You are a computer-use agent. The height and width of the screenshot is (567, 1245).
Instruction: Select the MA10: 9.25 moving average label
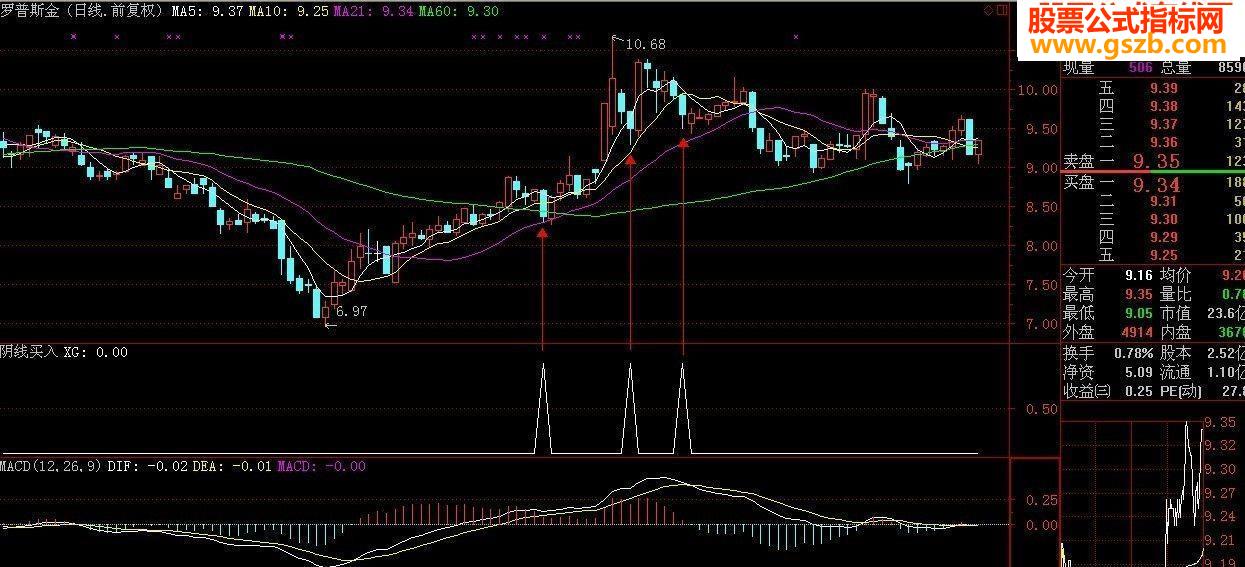(287, 11)
